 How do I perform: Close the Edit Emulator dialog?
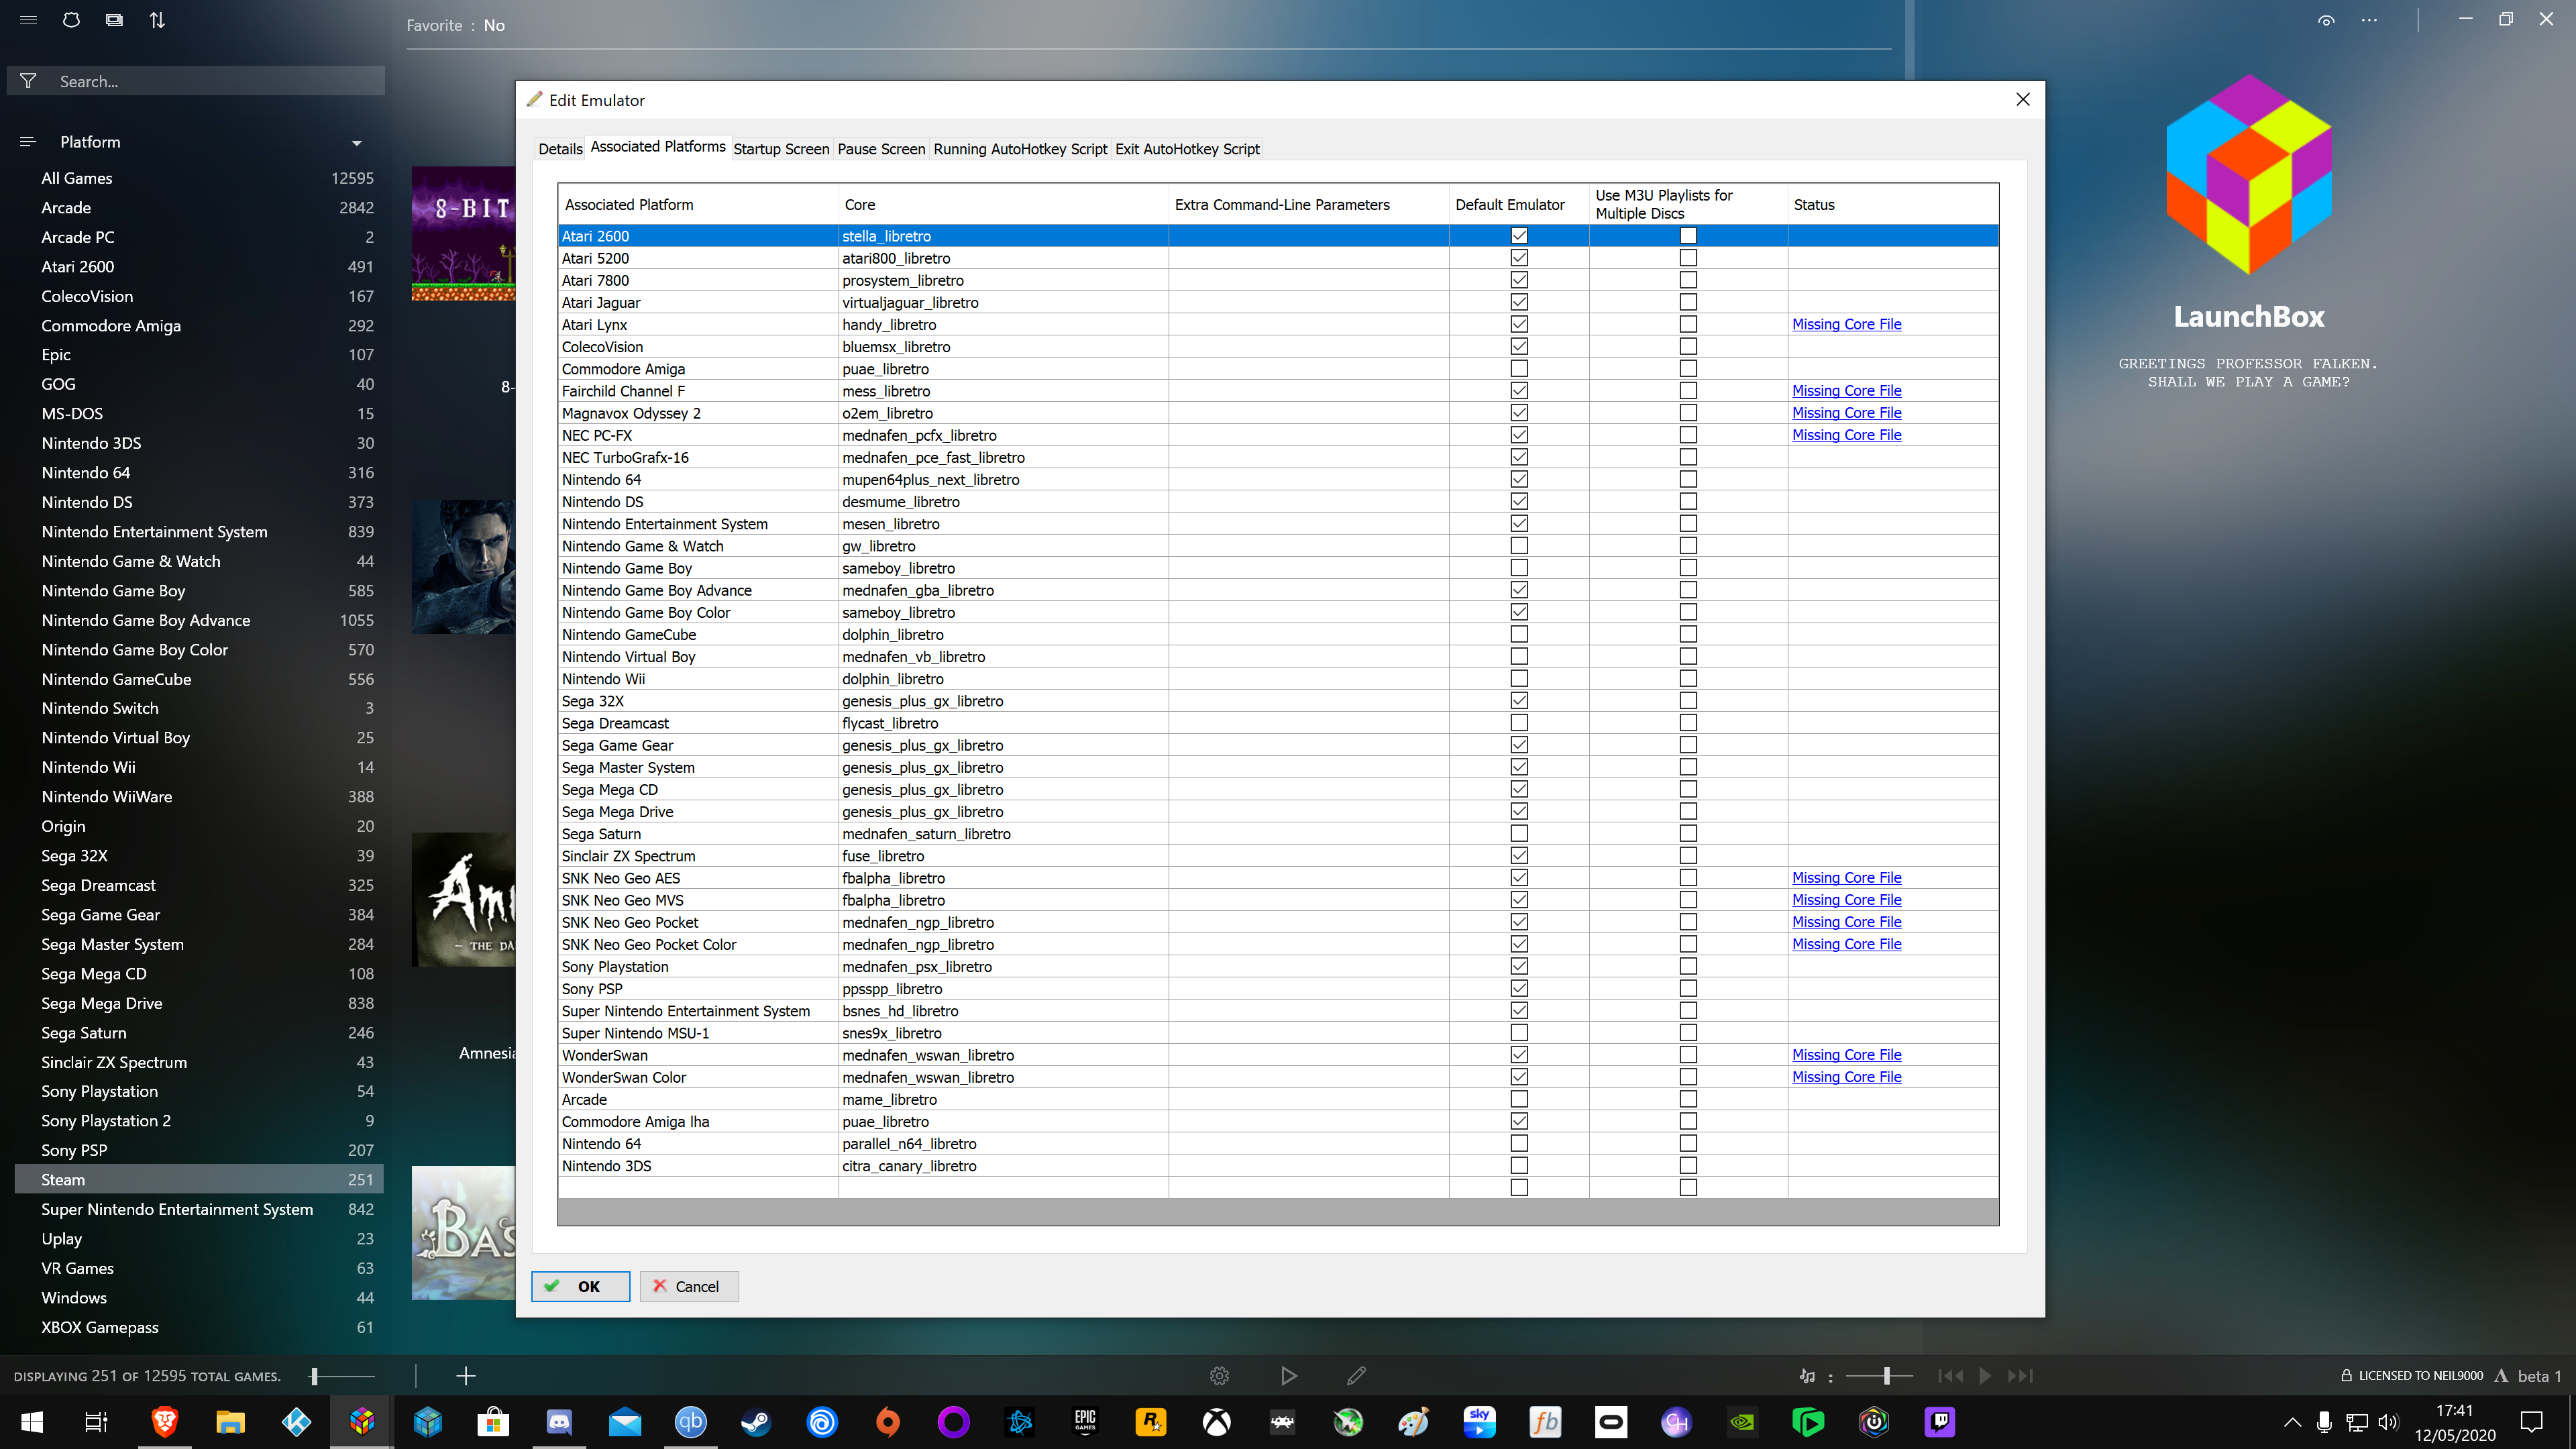point(2023,99)
